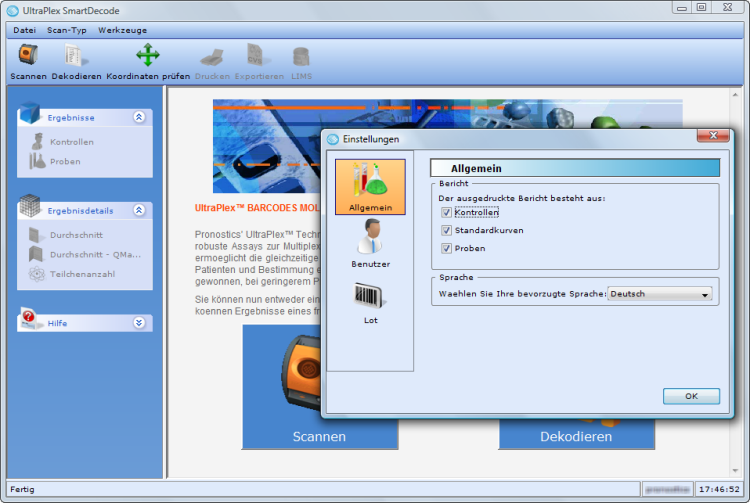750x503 pixels.
Task: Select the Lot barcode settings icon
Action: point(370,304)
